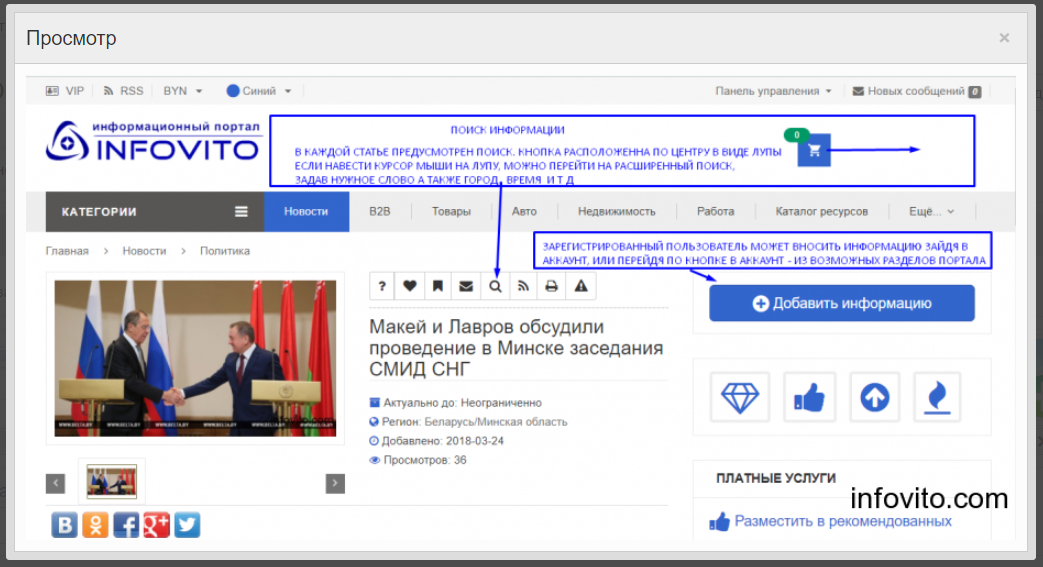
Task: Select the B2B tab
Action: pyautogui.click(x=380, y=212)
